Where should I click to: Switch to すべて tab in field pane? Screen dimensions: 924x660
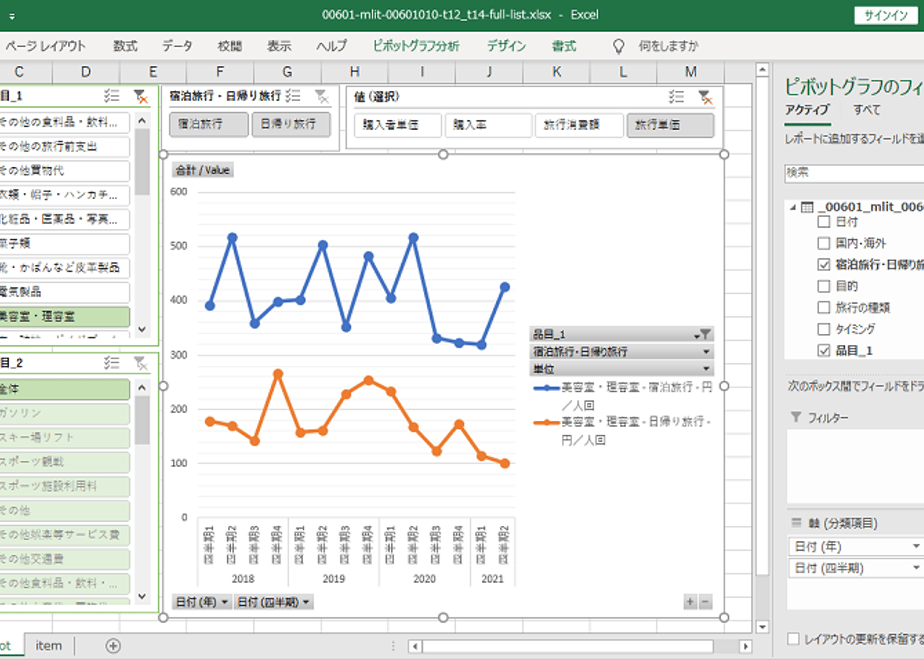pyautogui.click(x=866, y=110)
